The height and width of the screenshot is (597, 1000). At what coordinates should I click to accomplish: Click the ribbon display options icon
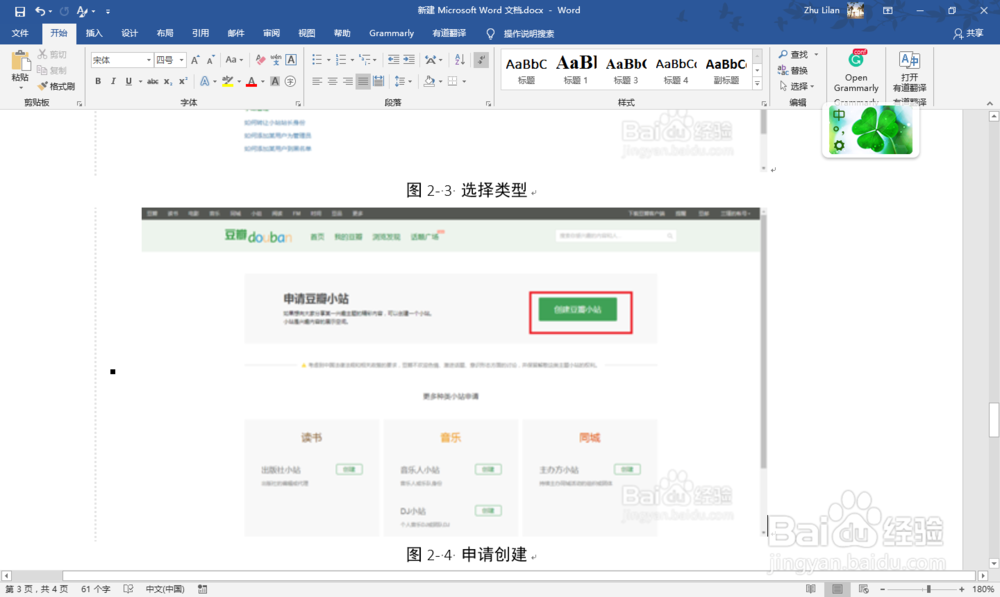point(888,11)
